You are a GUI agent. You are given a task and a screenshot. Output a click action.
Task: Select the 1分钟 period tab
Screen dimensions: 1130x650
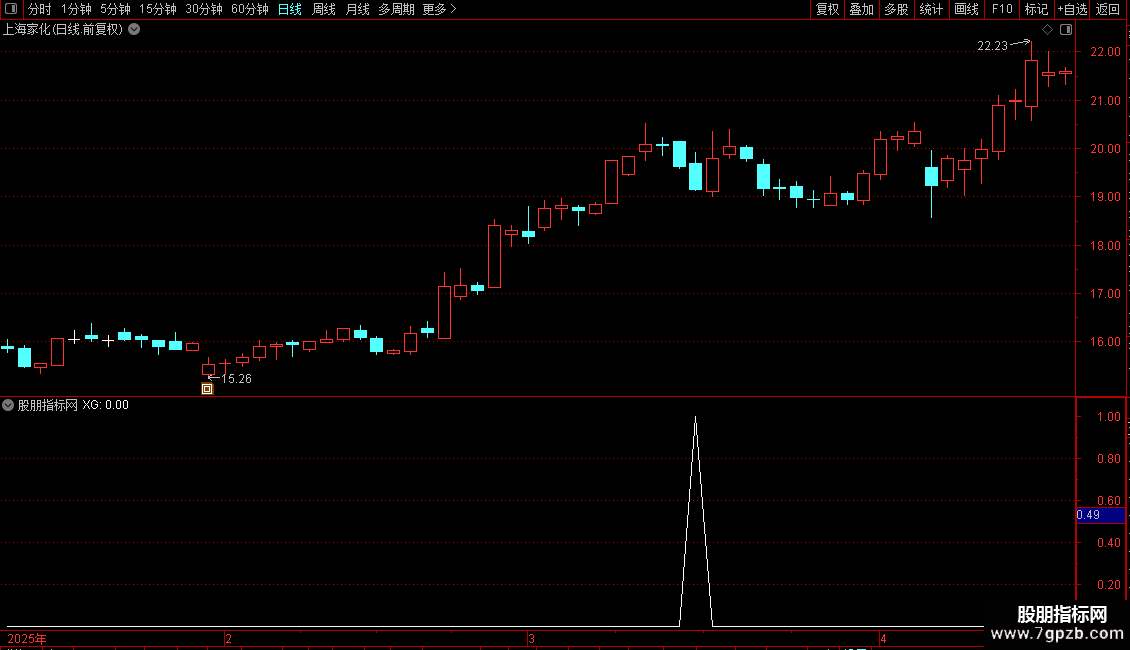coord(76,9)
